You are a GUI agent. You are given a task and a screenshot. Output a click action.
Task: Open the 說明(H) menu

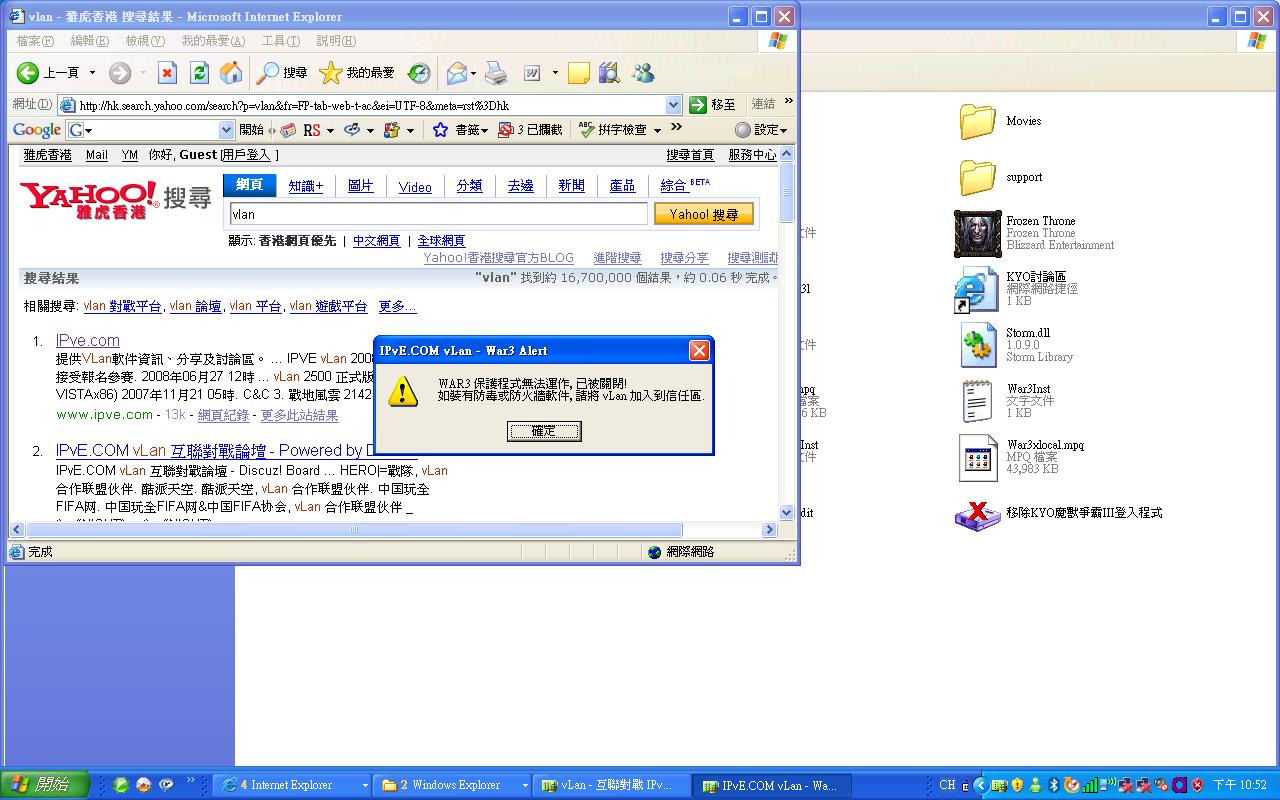tap(335, 41)
